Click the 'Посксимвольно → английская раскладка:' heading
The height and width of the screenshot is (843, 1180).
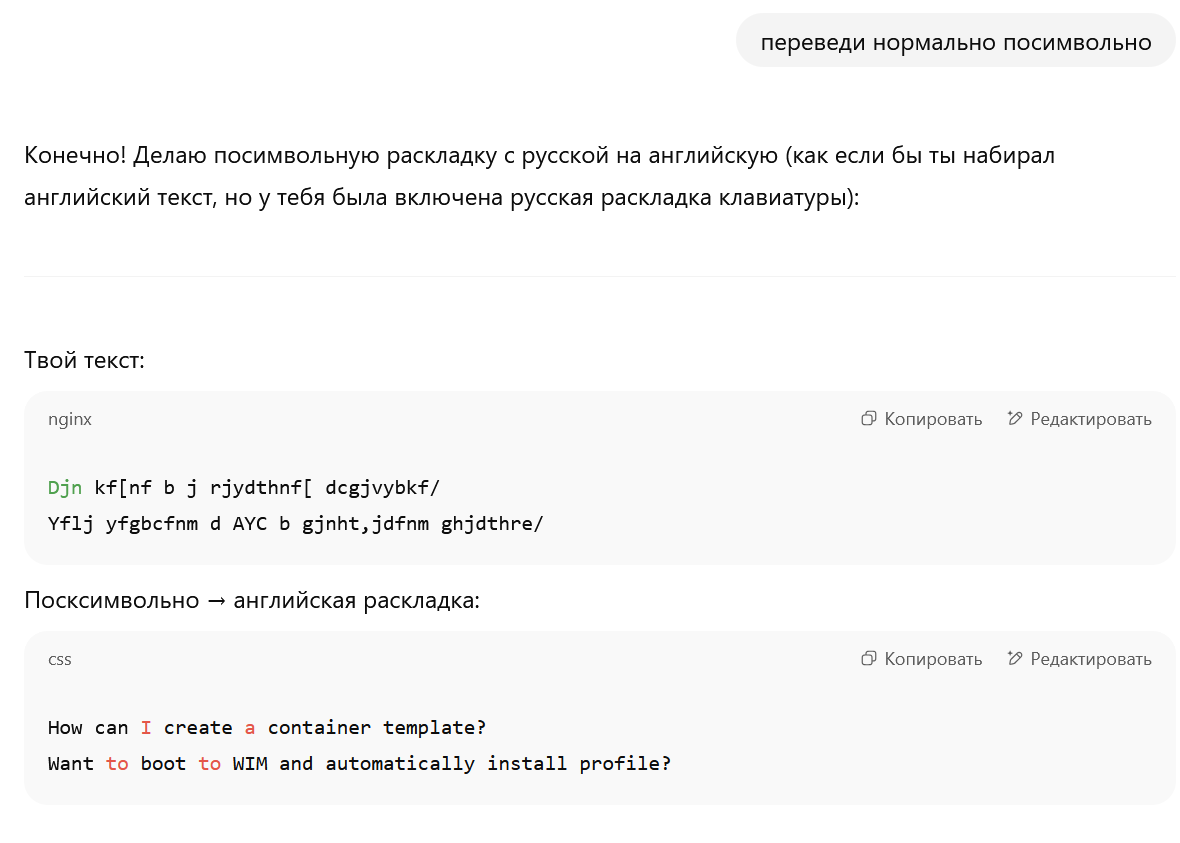click(x=252, y=600)
